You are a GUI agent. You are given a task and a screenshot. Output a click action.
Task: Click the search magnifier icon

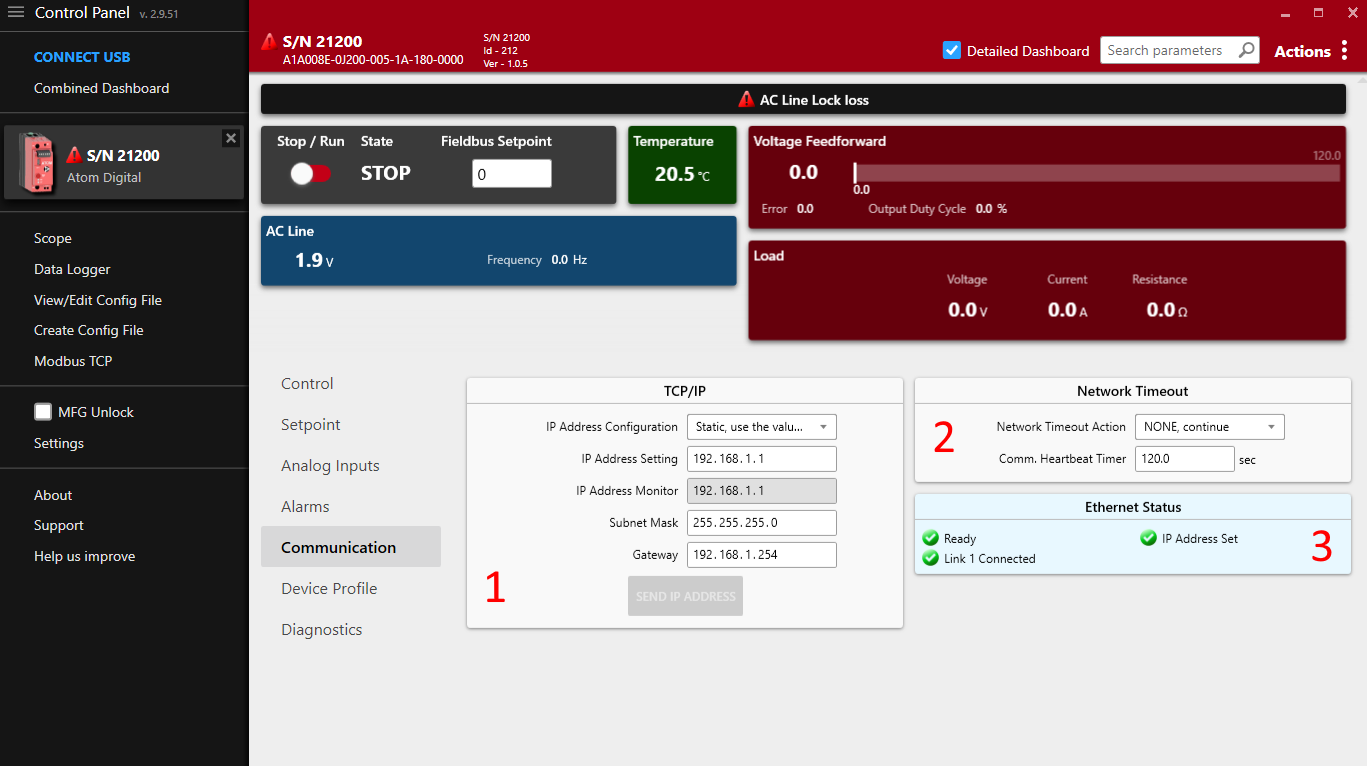(1246, 49)
